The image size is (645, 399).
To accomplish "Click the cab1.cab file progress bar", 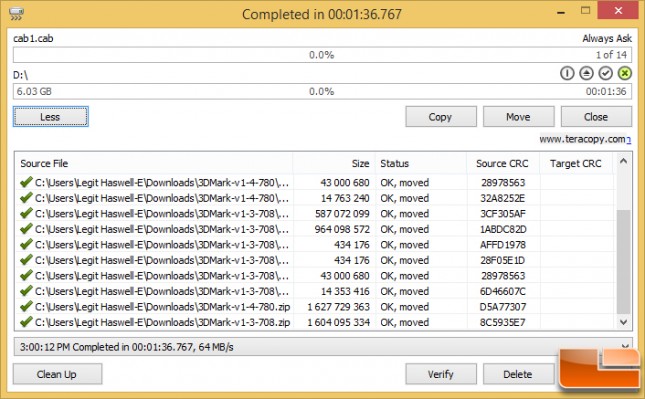I will [x=322, y=55].
